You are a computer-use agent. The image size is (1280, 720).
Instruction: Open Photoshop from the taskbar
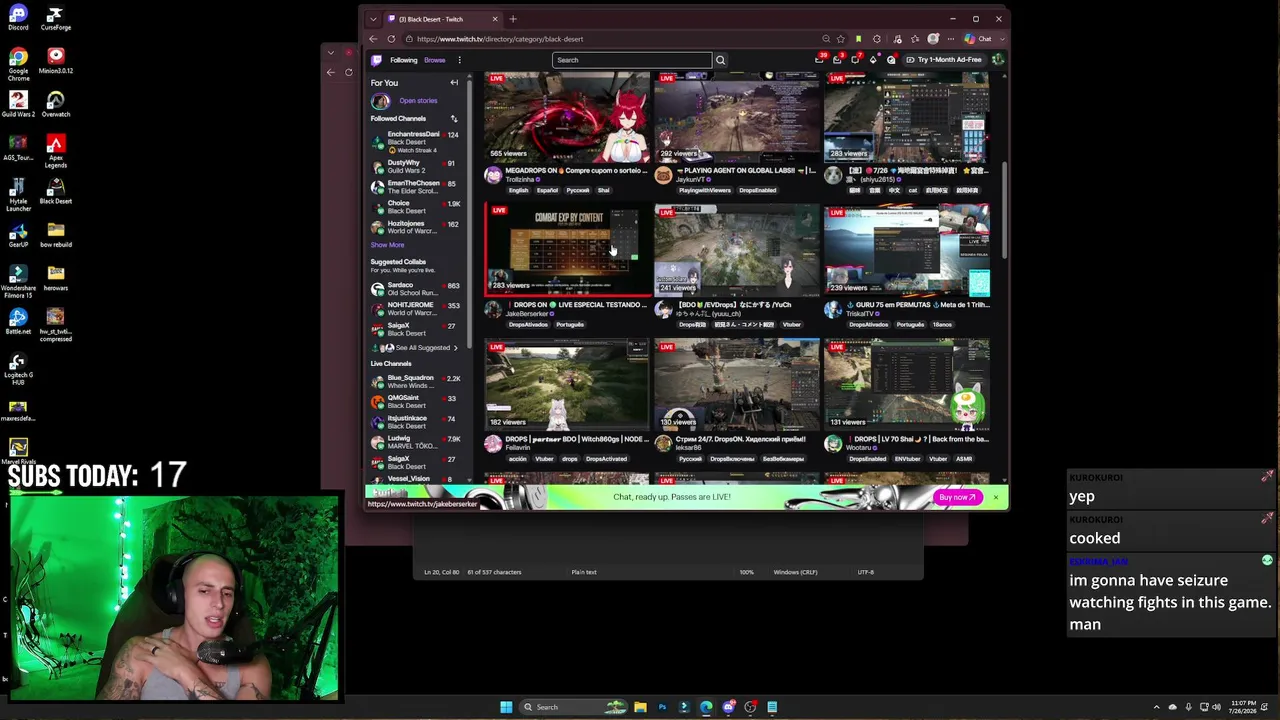[x=662, y=707]
